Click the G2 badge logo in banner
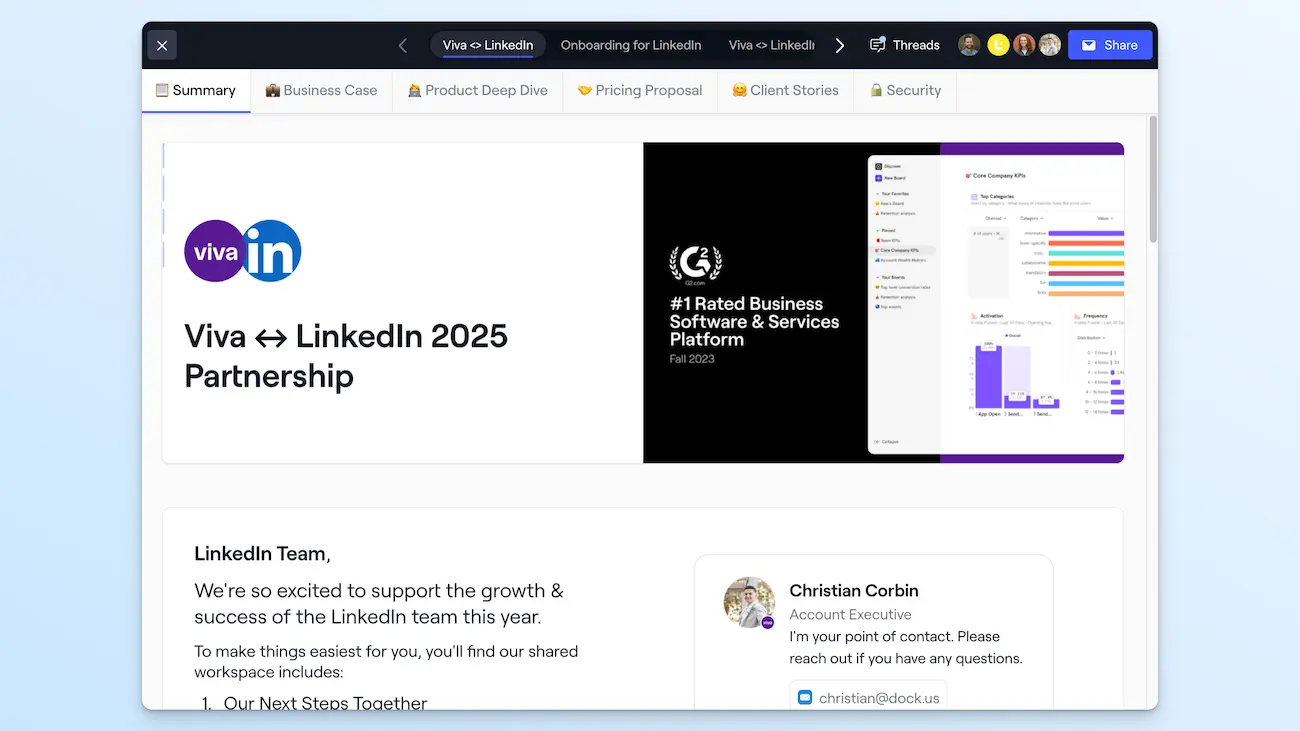This screenshot has height=731, width=1300. (695, 265)
